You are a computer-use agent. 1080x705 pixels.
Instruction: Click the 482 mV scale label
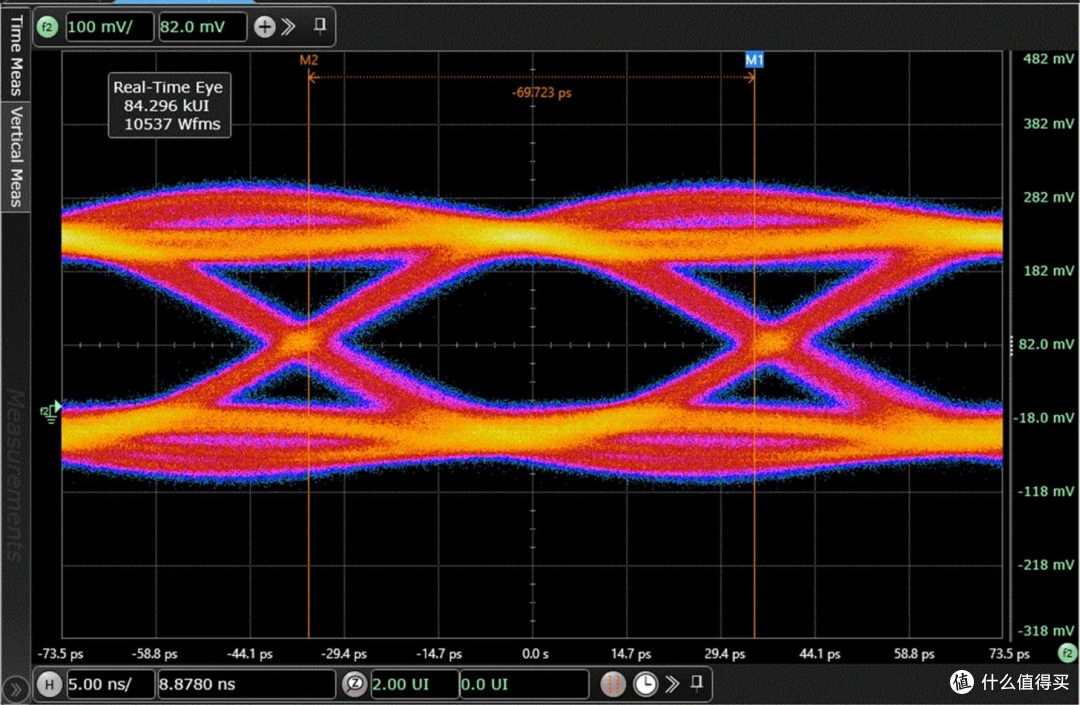pos(1048,59)
